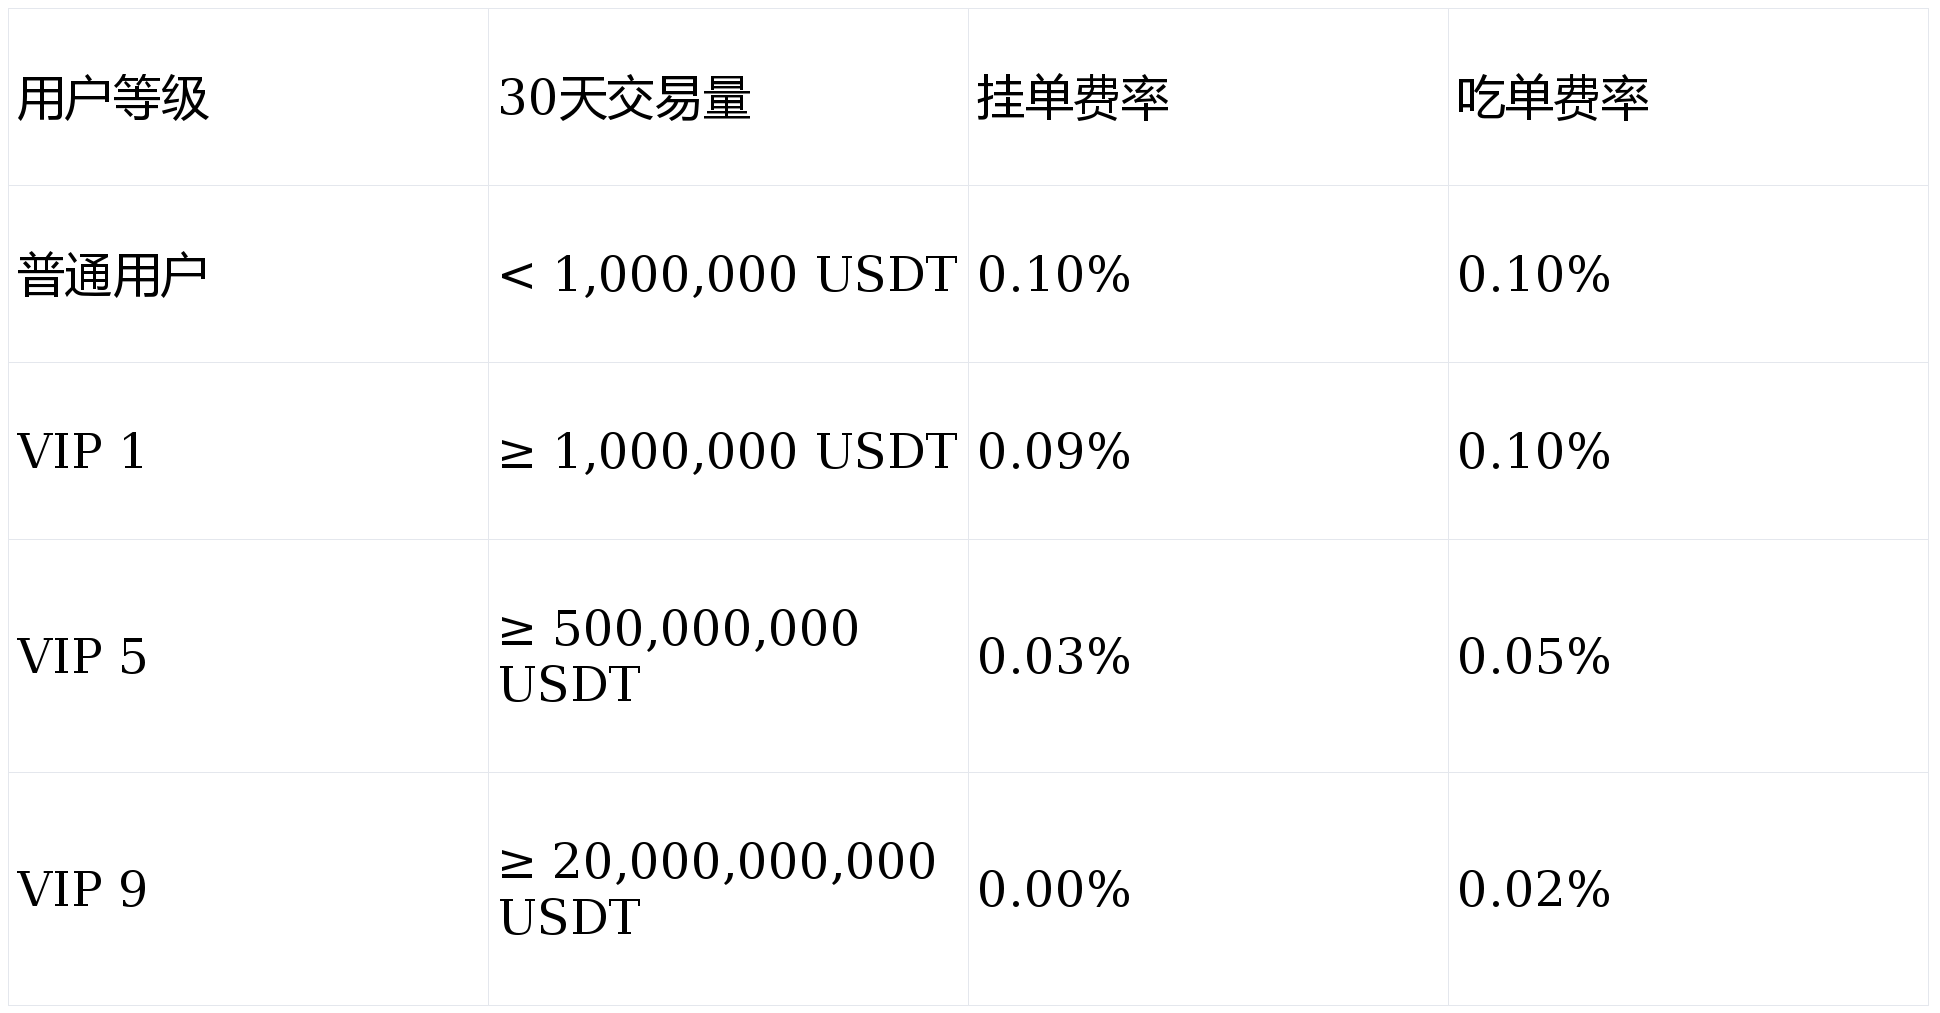The width and height of the screenshot is (1940, 1013).
Task: Click the 0.00% maker fee cell
Action: pyautogui.click(x=1054, y=890)
